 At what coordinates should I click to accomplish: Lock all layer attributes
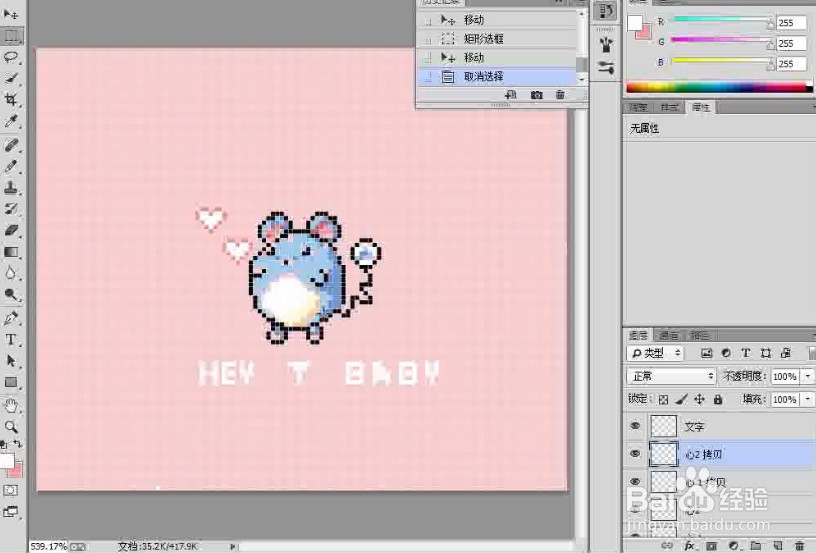718,400
